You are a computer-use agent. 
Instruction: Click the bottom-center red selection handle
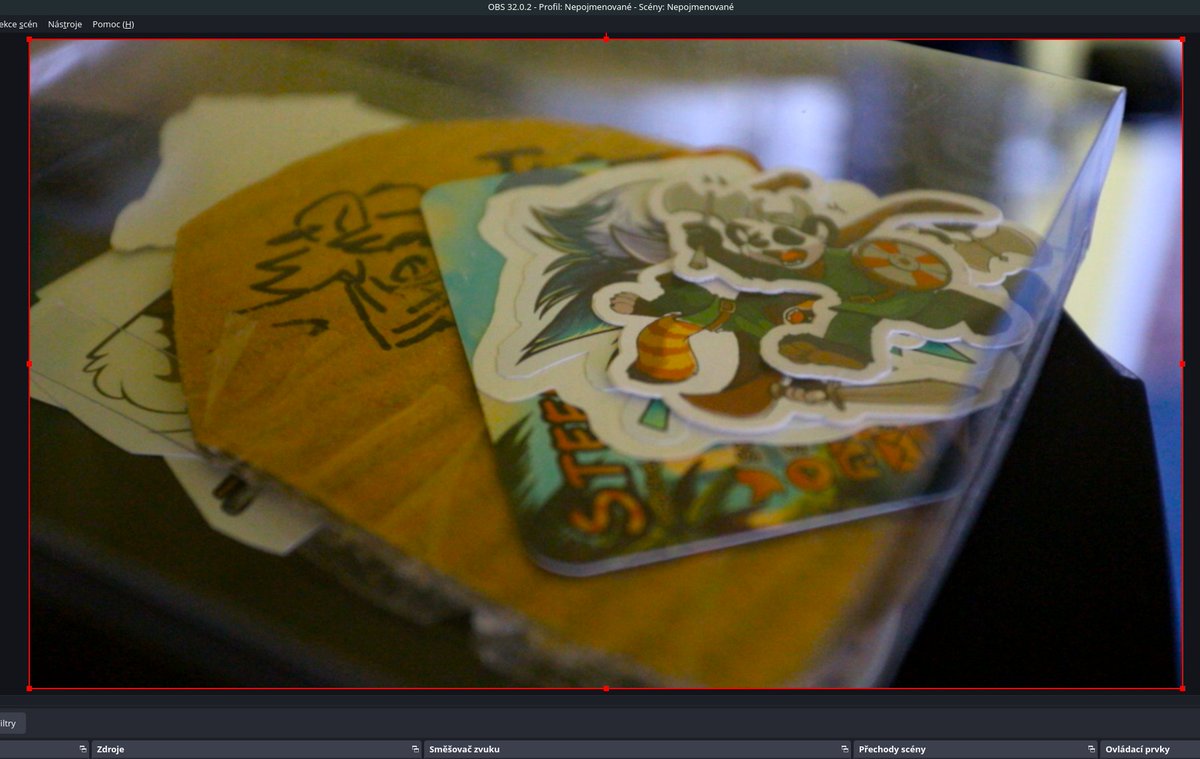606,688
